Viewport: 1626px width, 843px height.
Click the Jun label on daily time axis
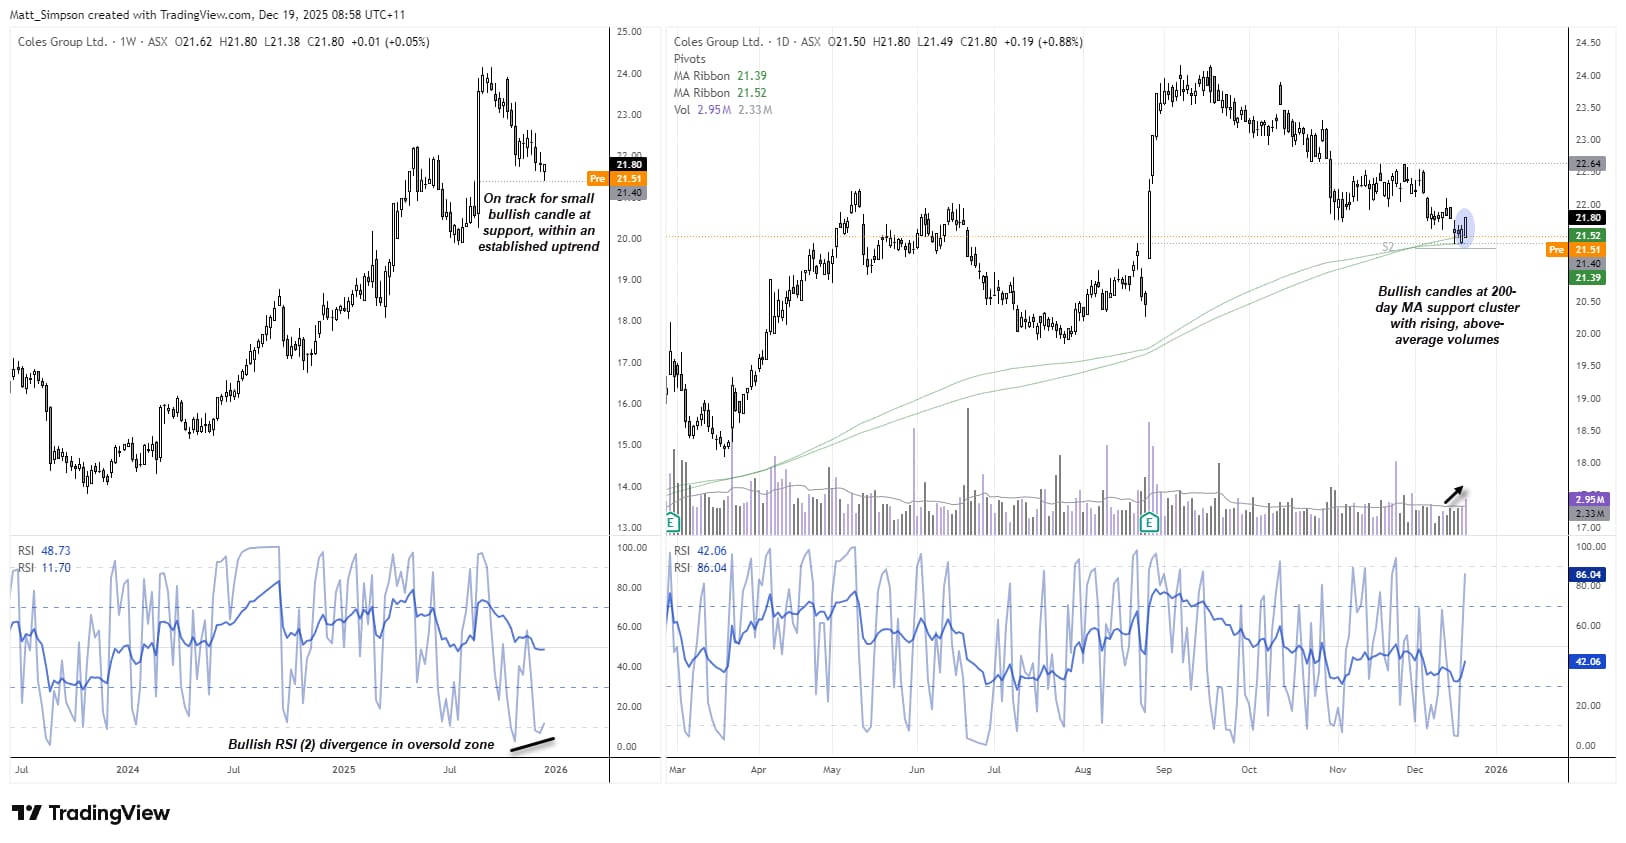(917, 769)
